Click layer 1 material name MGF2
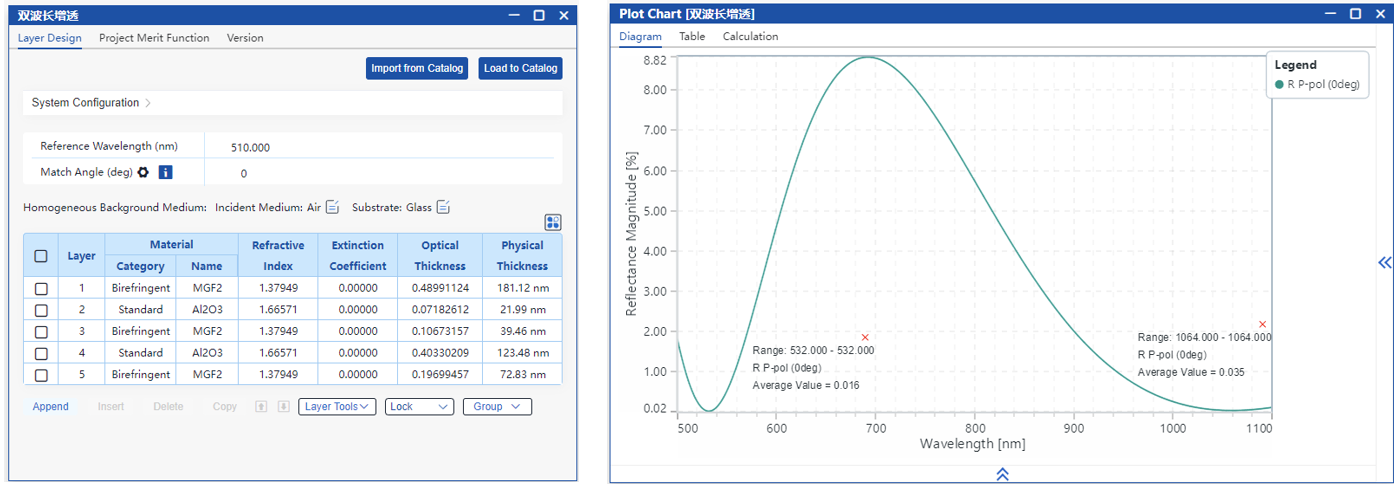Screen dimensions: 1400x490 pos(207,288)
